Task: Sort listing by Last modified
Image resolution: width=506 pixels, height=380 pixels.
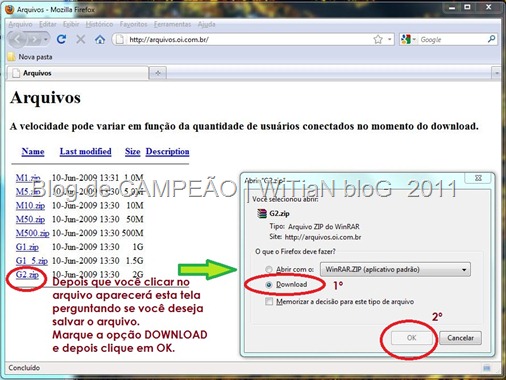Action: (x=85, y=151)
